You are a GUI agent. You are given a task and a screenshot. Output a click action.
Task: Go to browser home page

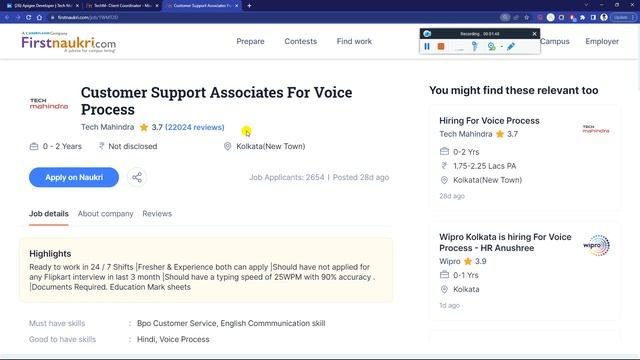pos(39,18)
